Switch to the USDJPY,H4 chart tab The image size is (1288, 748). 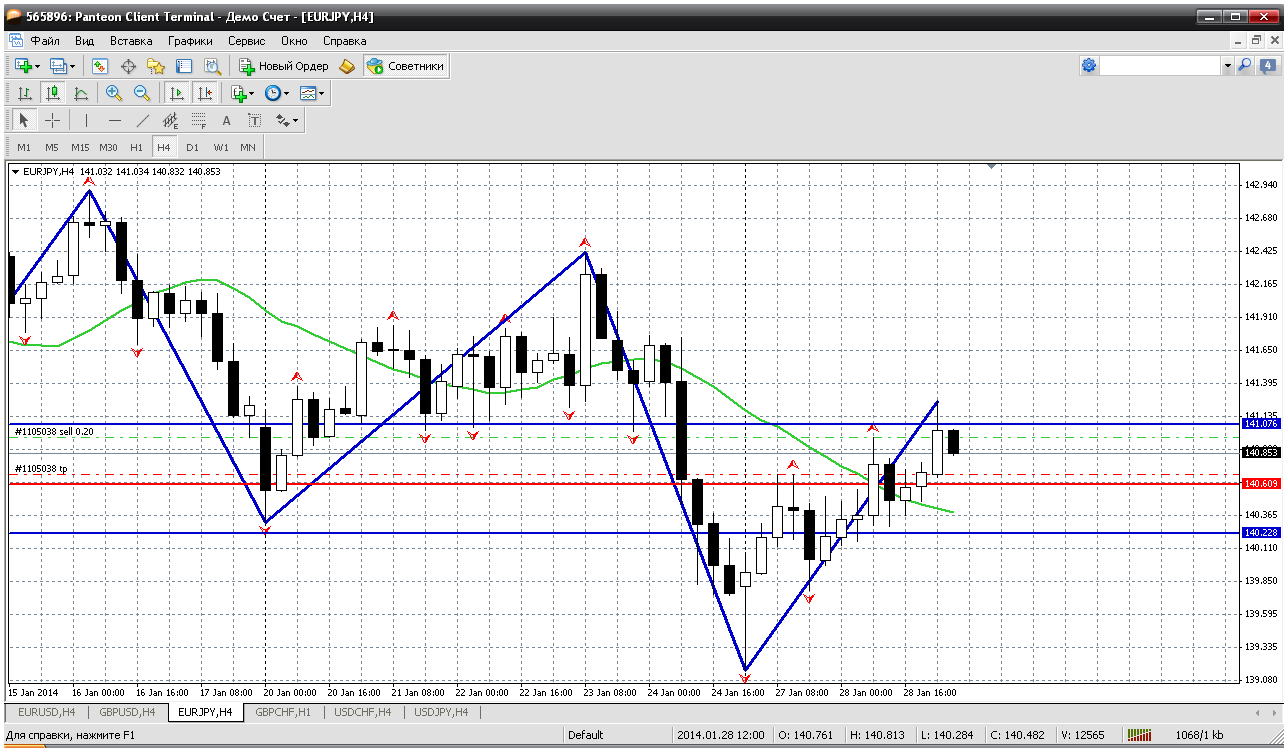(441, 712)
